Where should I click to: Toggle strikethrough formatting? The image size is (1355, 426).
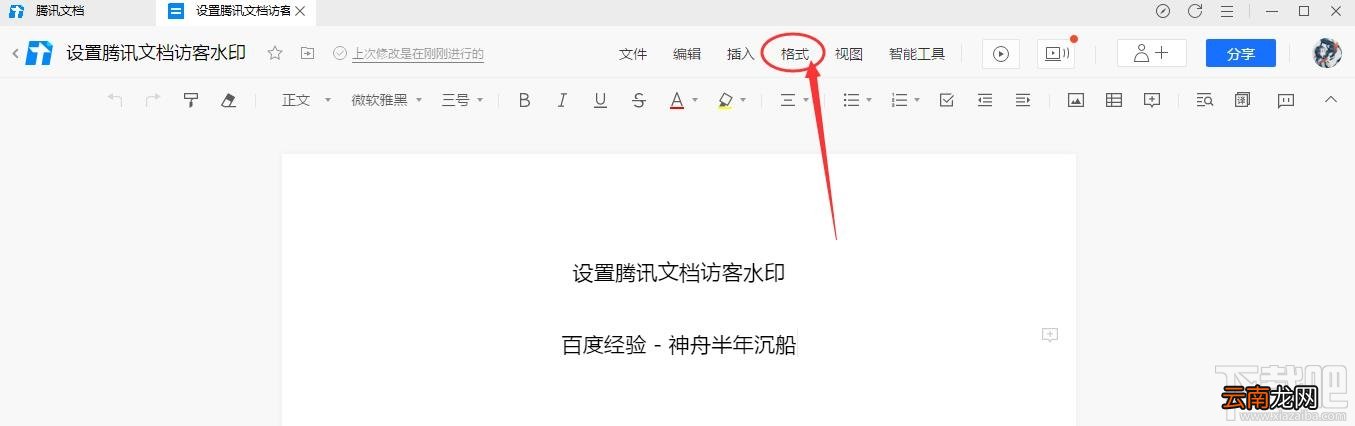(x=639, y=100)
